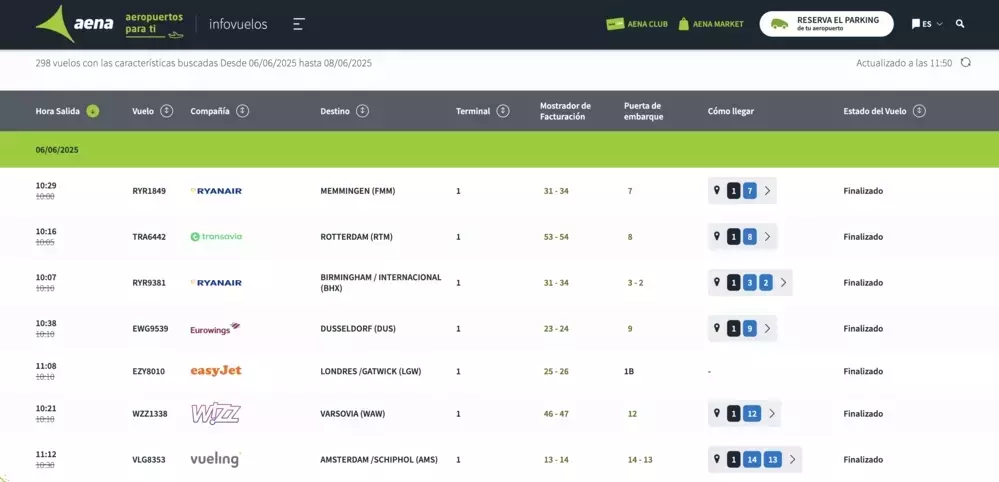
Task: Click the search magnifier icon
Action: (x=960, y=24)
